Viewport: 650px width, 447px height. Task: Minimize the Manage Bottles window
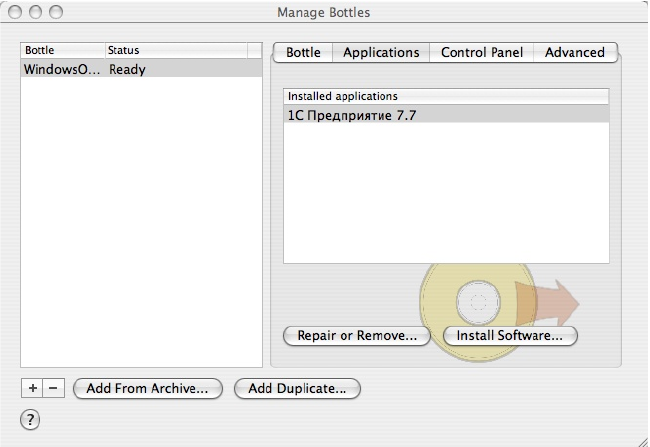click(36, 13)
